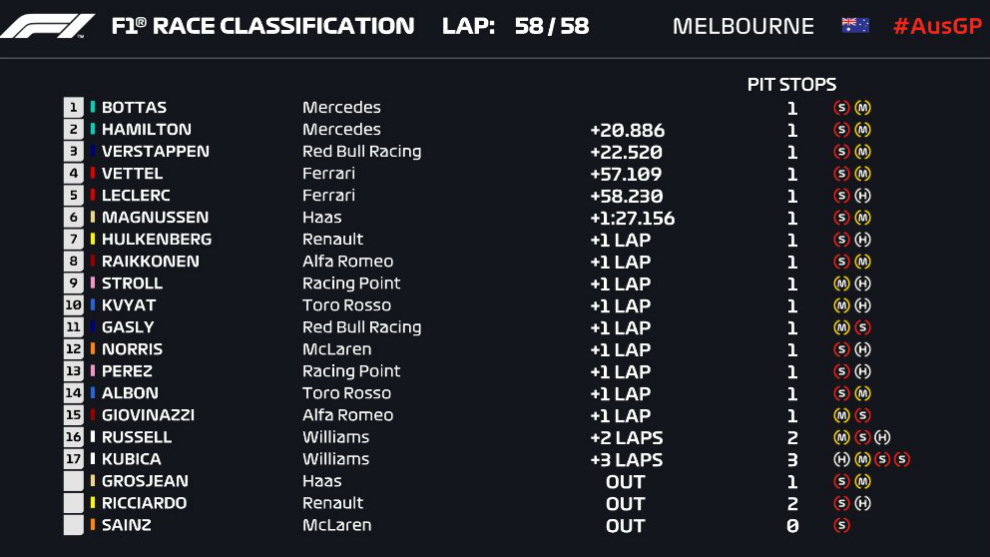Click the MELBOURNE location label
The height and width of the screenshot is (557, 990).
(743, 26)
